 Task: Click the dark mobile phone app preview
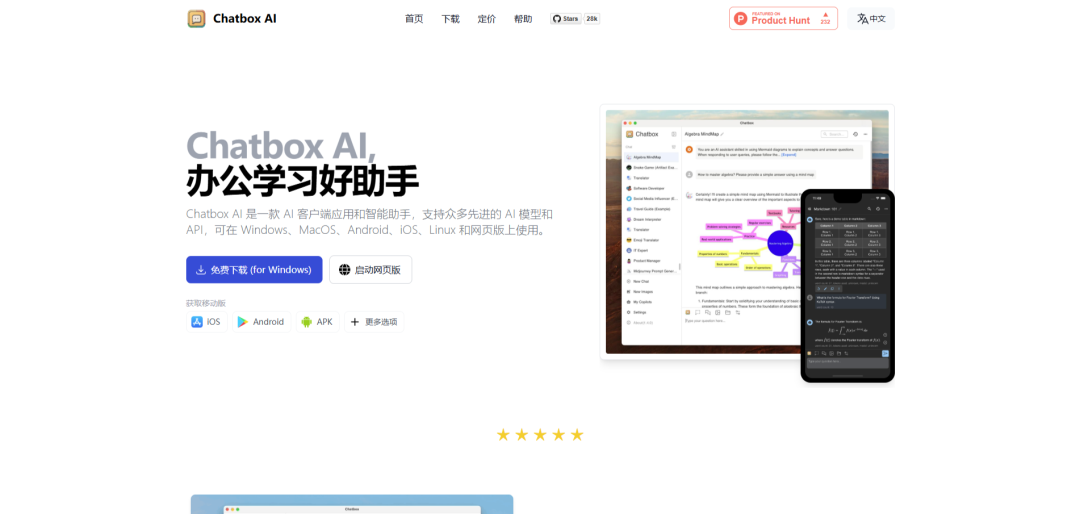847,283
